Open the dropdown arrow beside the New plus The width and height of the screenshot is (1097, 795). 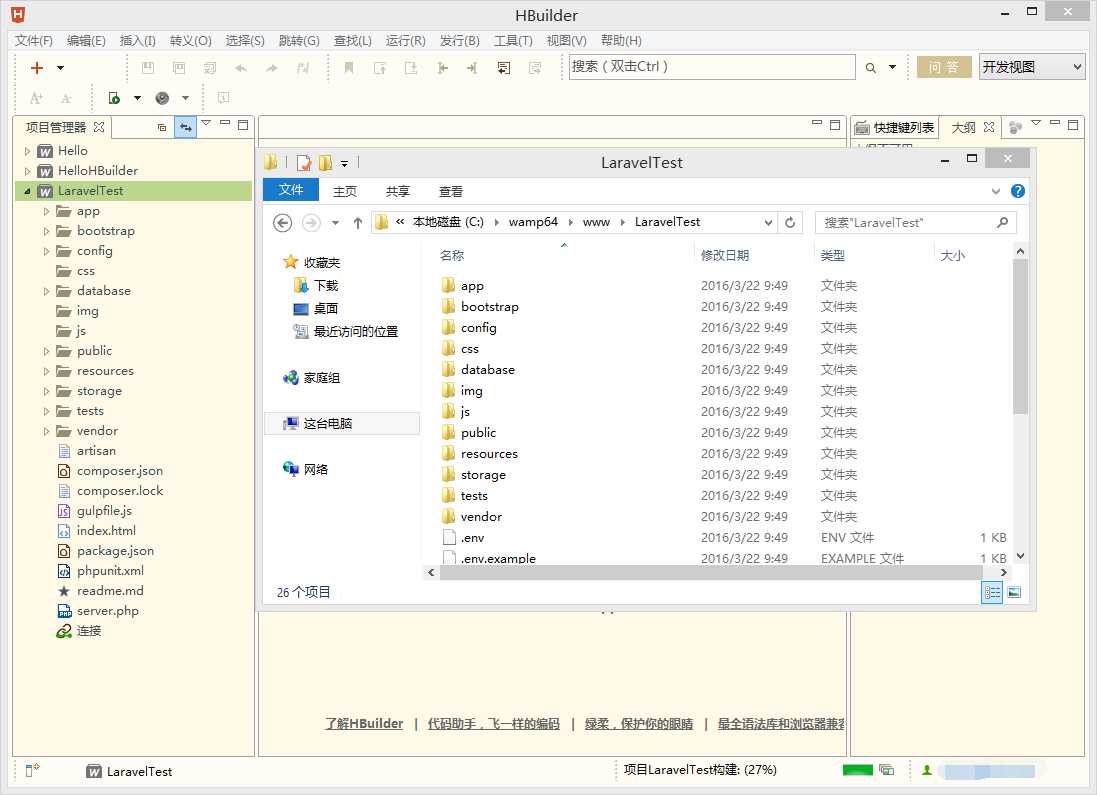point(60,68)
